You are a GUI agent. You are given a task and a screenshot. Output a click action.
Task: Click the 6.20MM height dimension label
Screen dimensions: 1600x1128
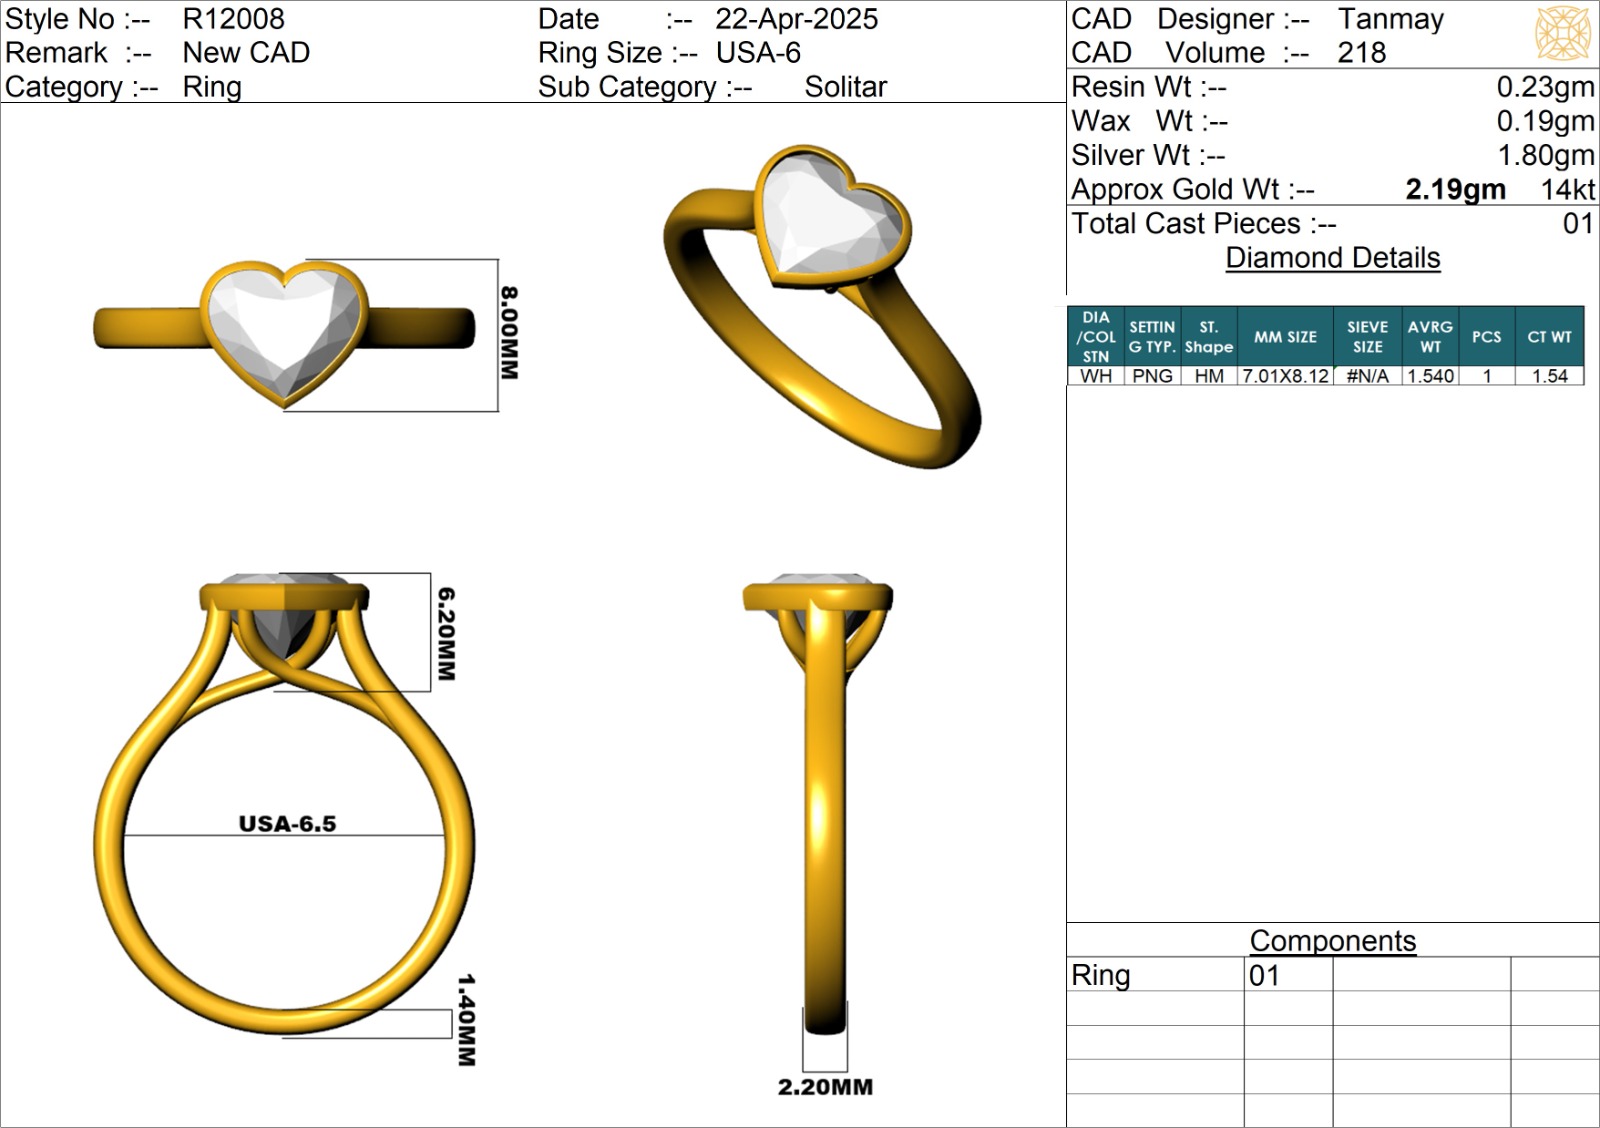point(446,634)
